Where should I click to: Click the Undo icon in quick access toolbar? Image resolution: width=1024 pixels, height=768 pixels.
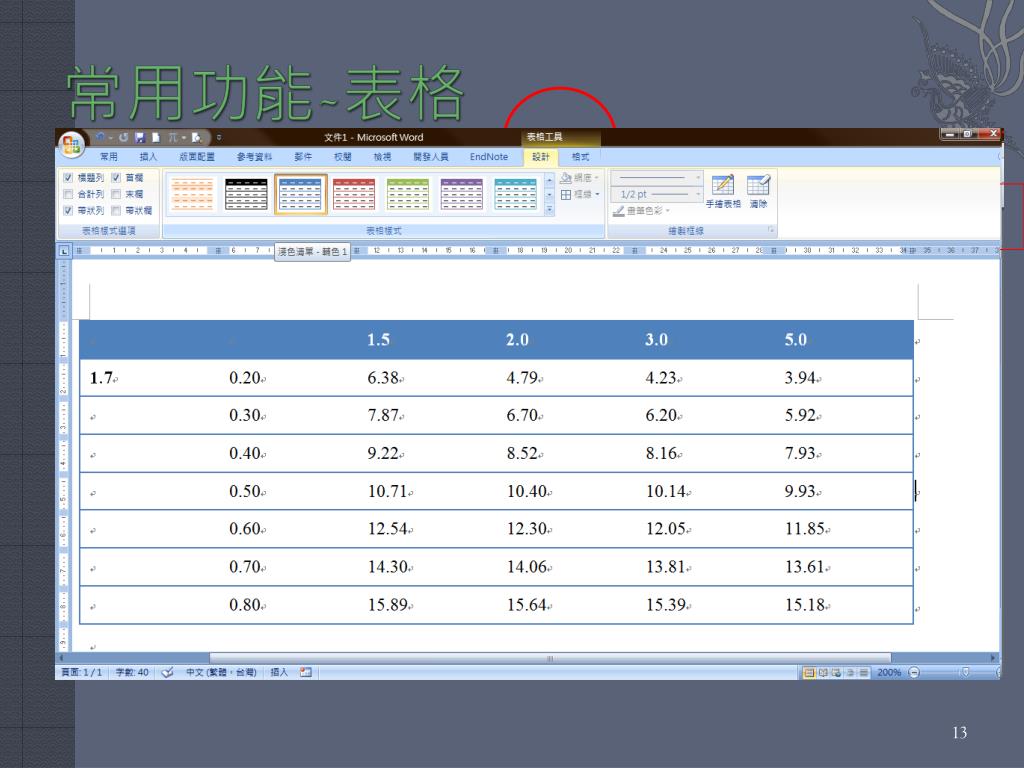point(101,137)
